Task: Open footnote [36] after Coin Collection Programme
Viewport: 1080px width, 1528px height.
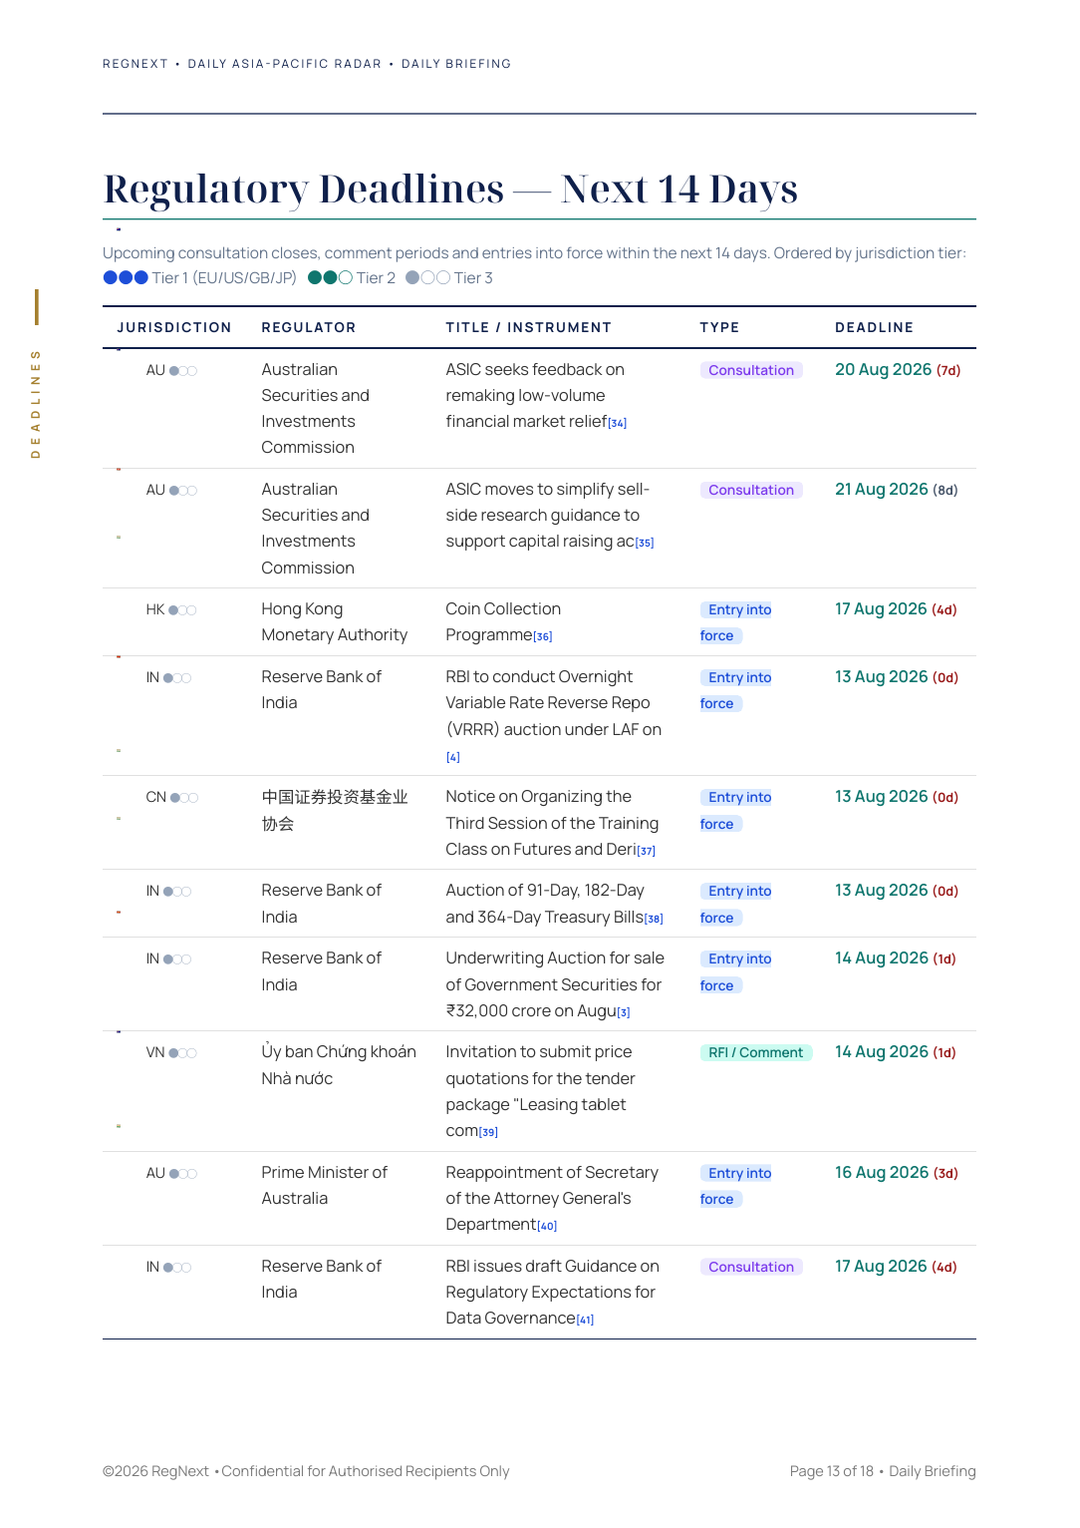Action: [543, 636]
